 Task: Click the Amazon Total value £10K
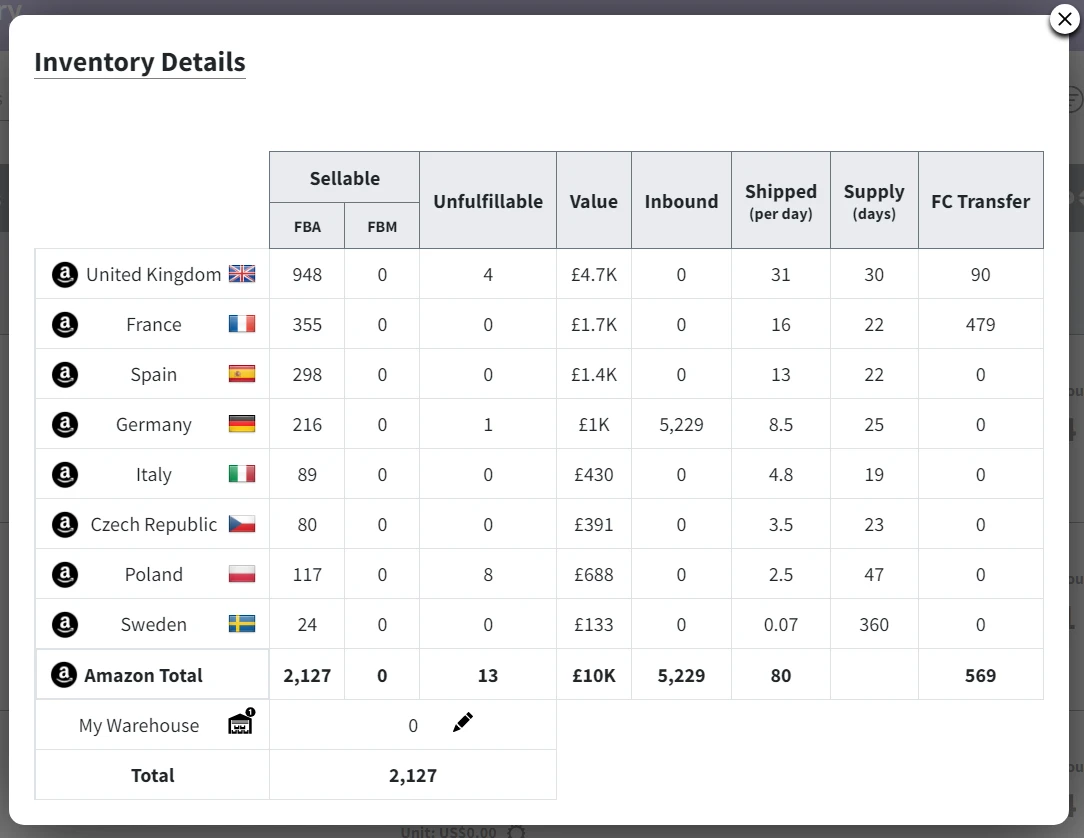(x=594, y=676)
